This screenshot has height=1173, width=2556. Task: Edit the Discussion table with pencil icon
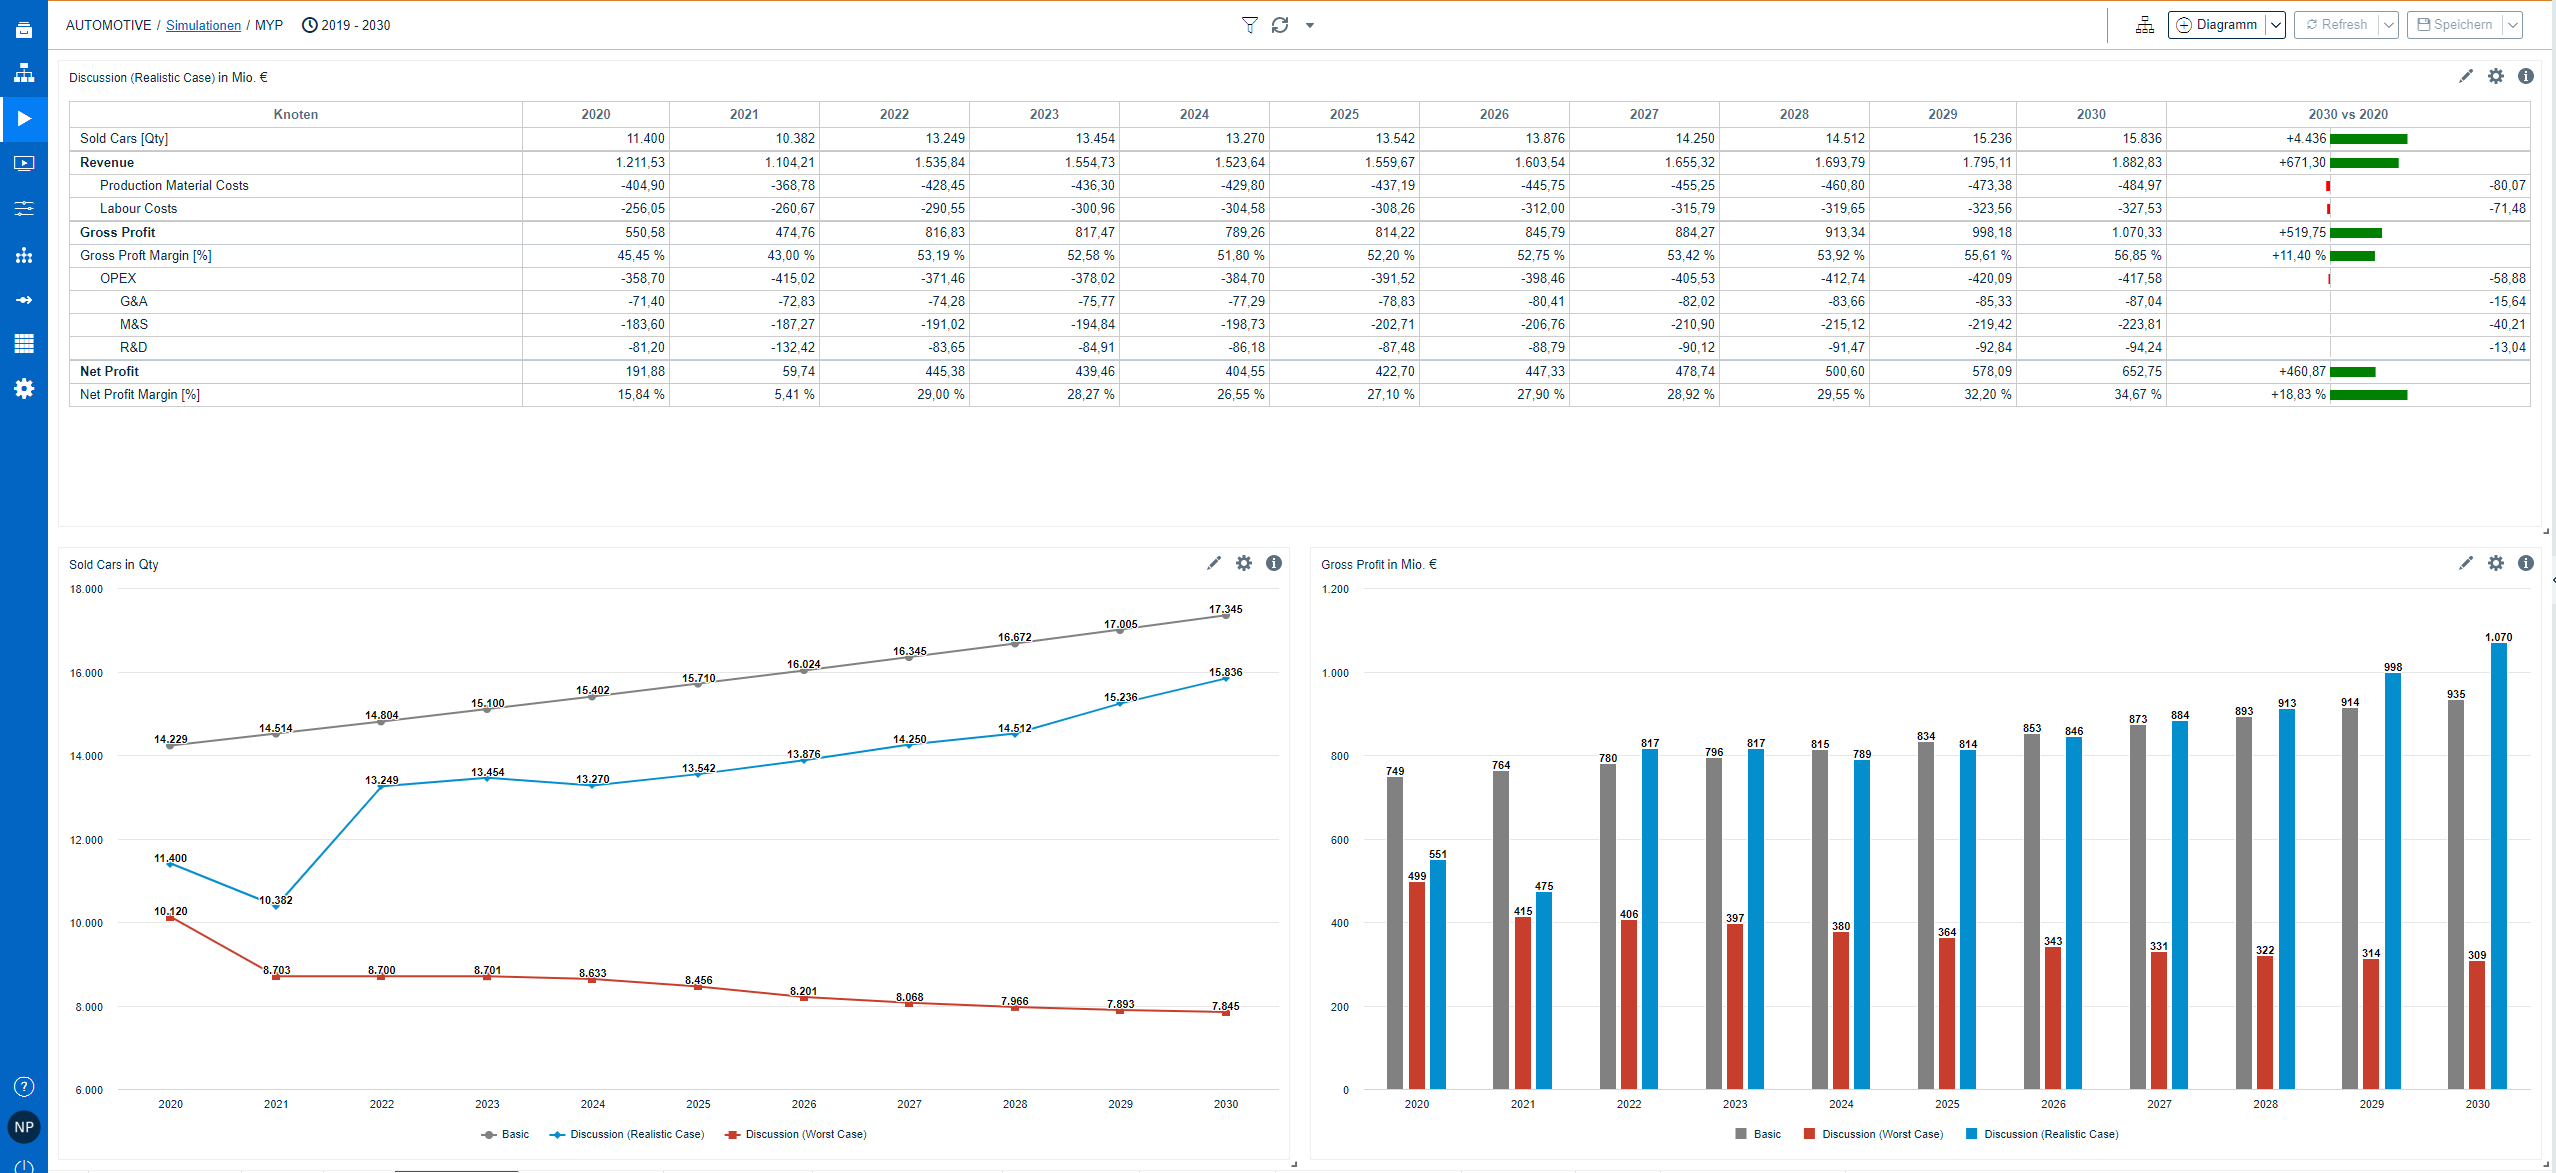pos(2465,76)
